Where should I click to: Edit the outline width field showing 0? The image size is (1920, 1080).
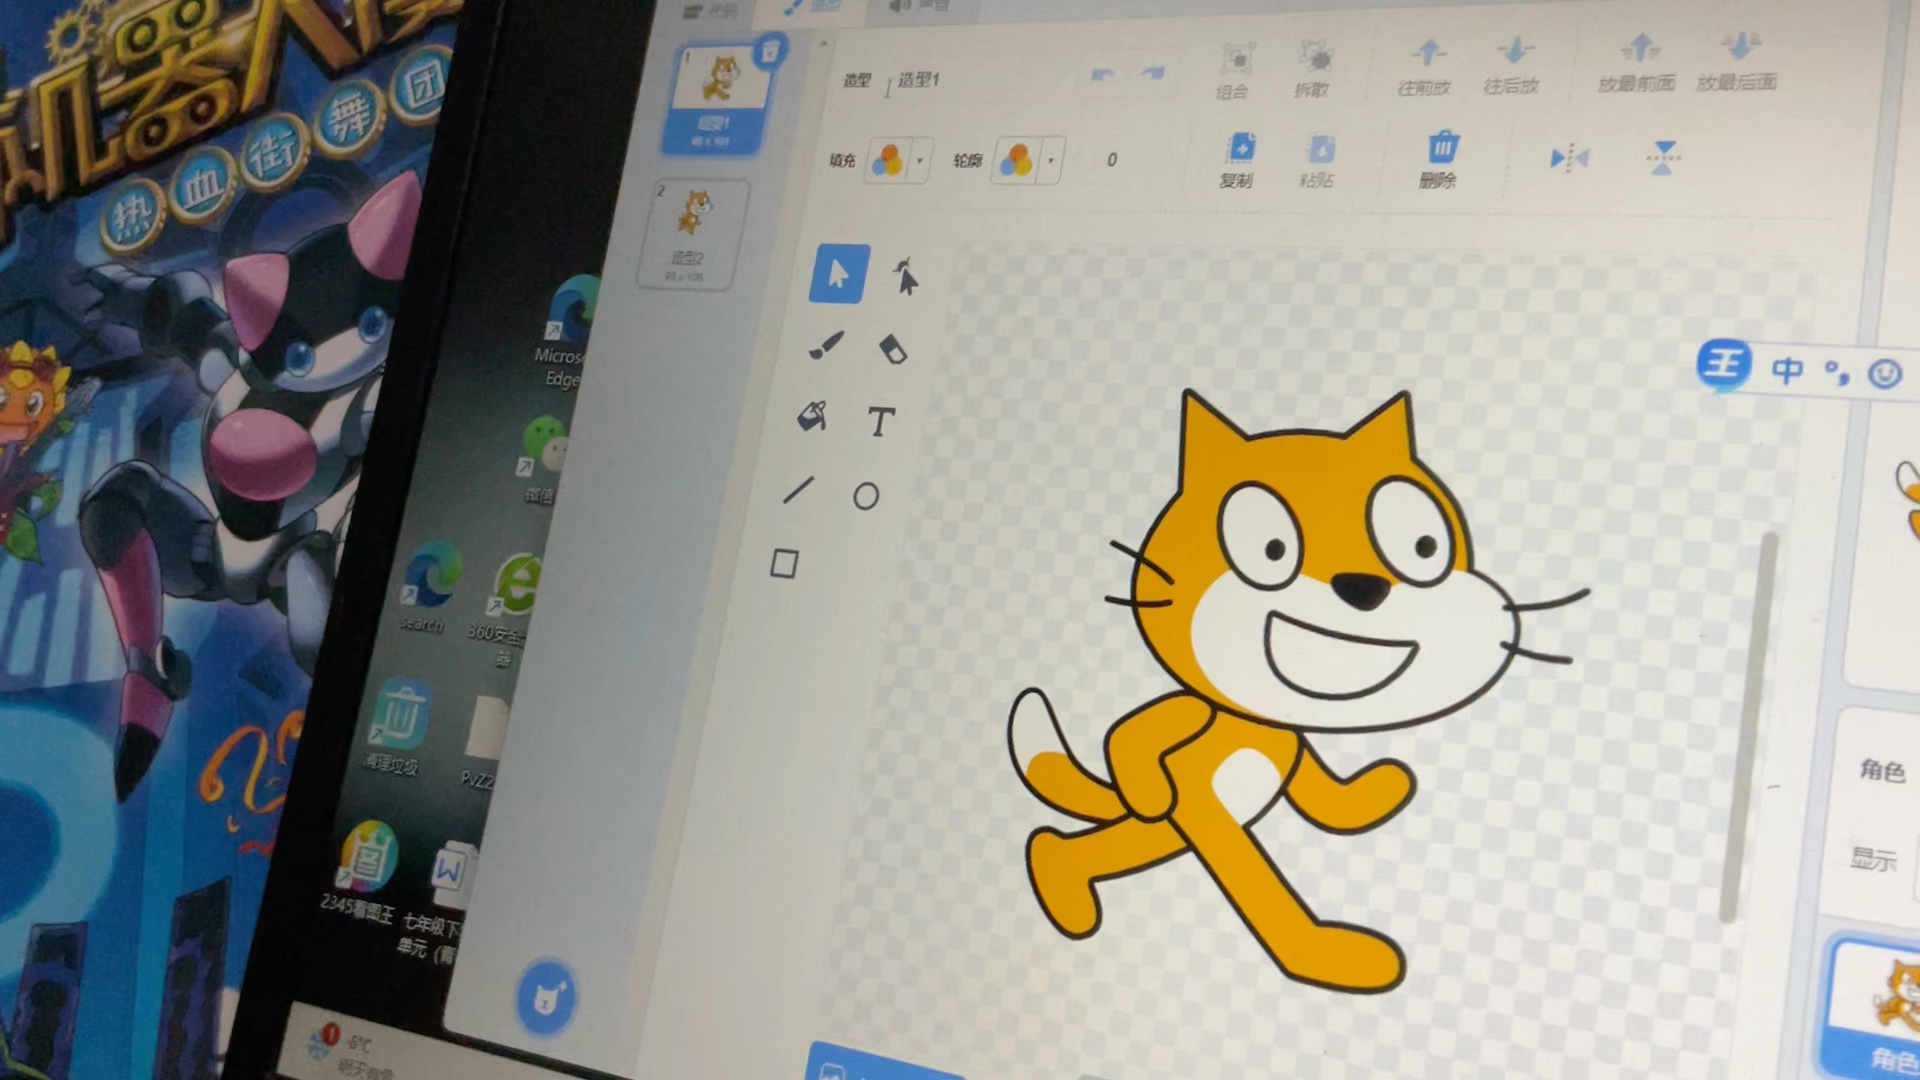[x=1112, y=160]
